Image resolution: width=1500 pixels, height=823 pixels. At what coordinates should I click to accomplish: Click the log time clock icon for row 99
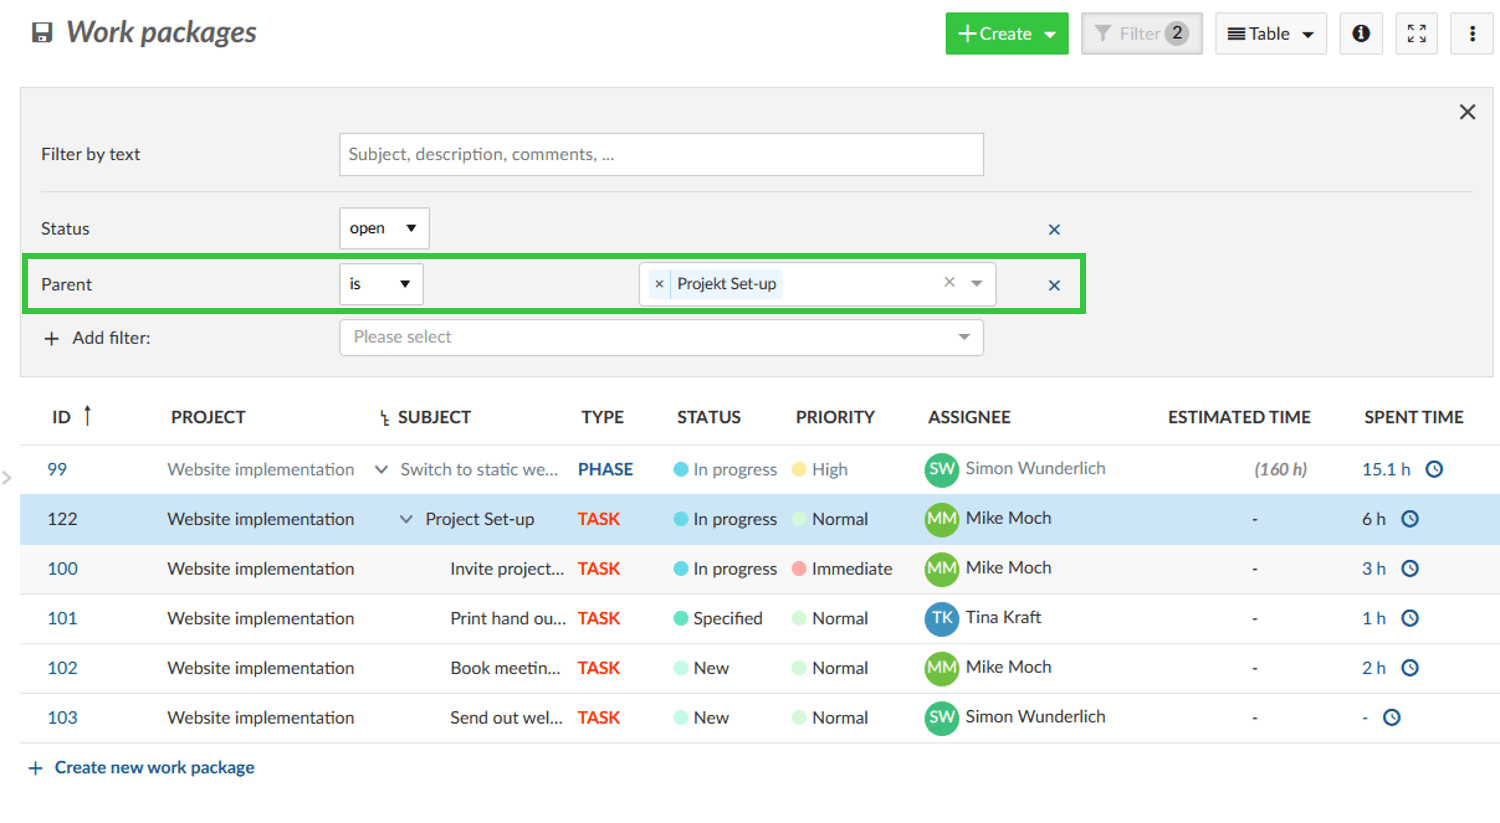(x=1434, y=469)
